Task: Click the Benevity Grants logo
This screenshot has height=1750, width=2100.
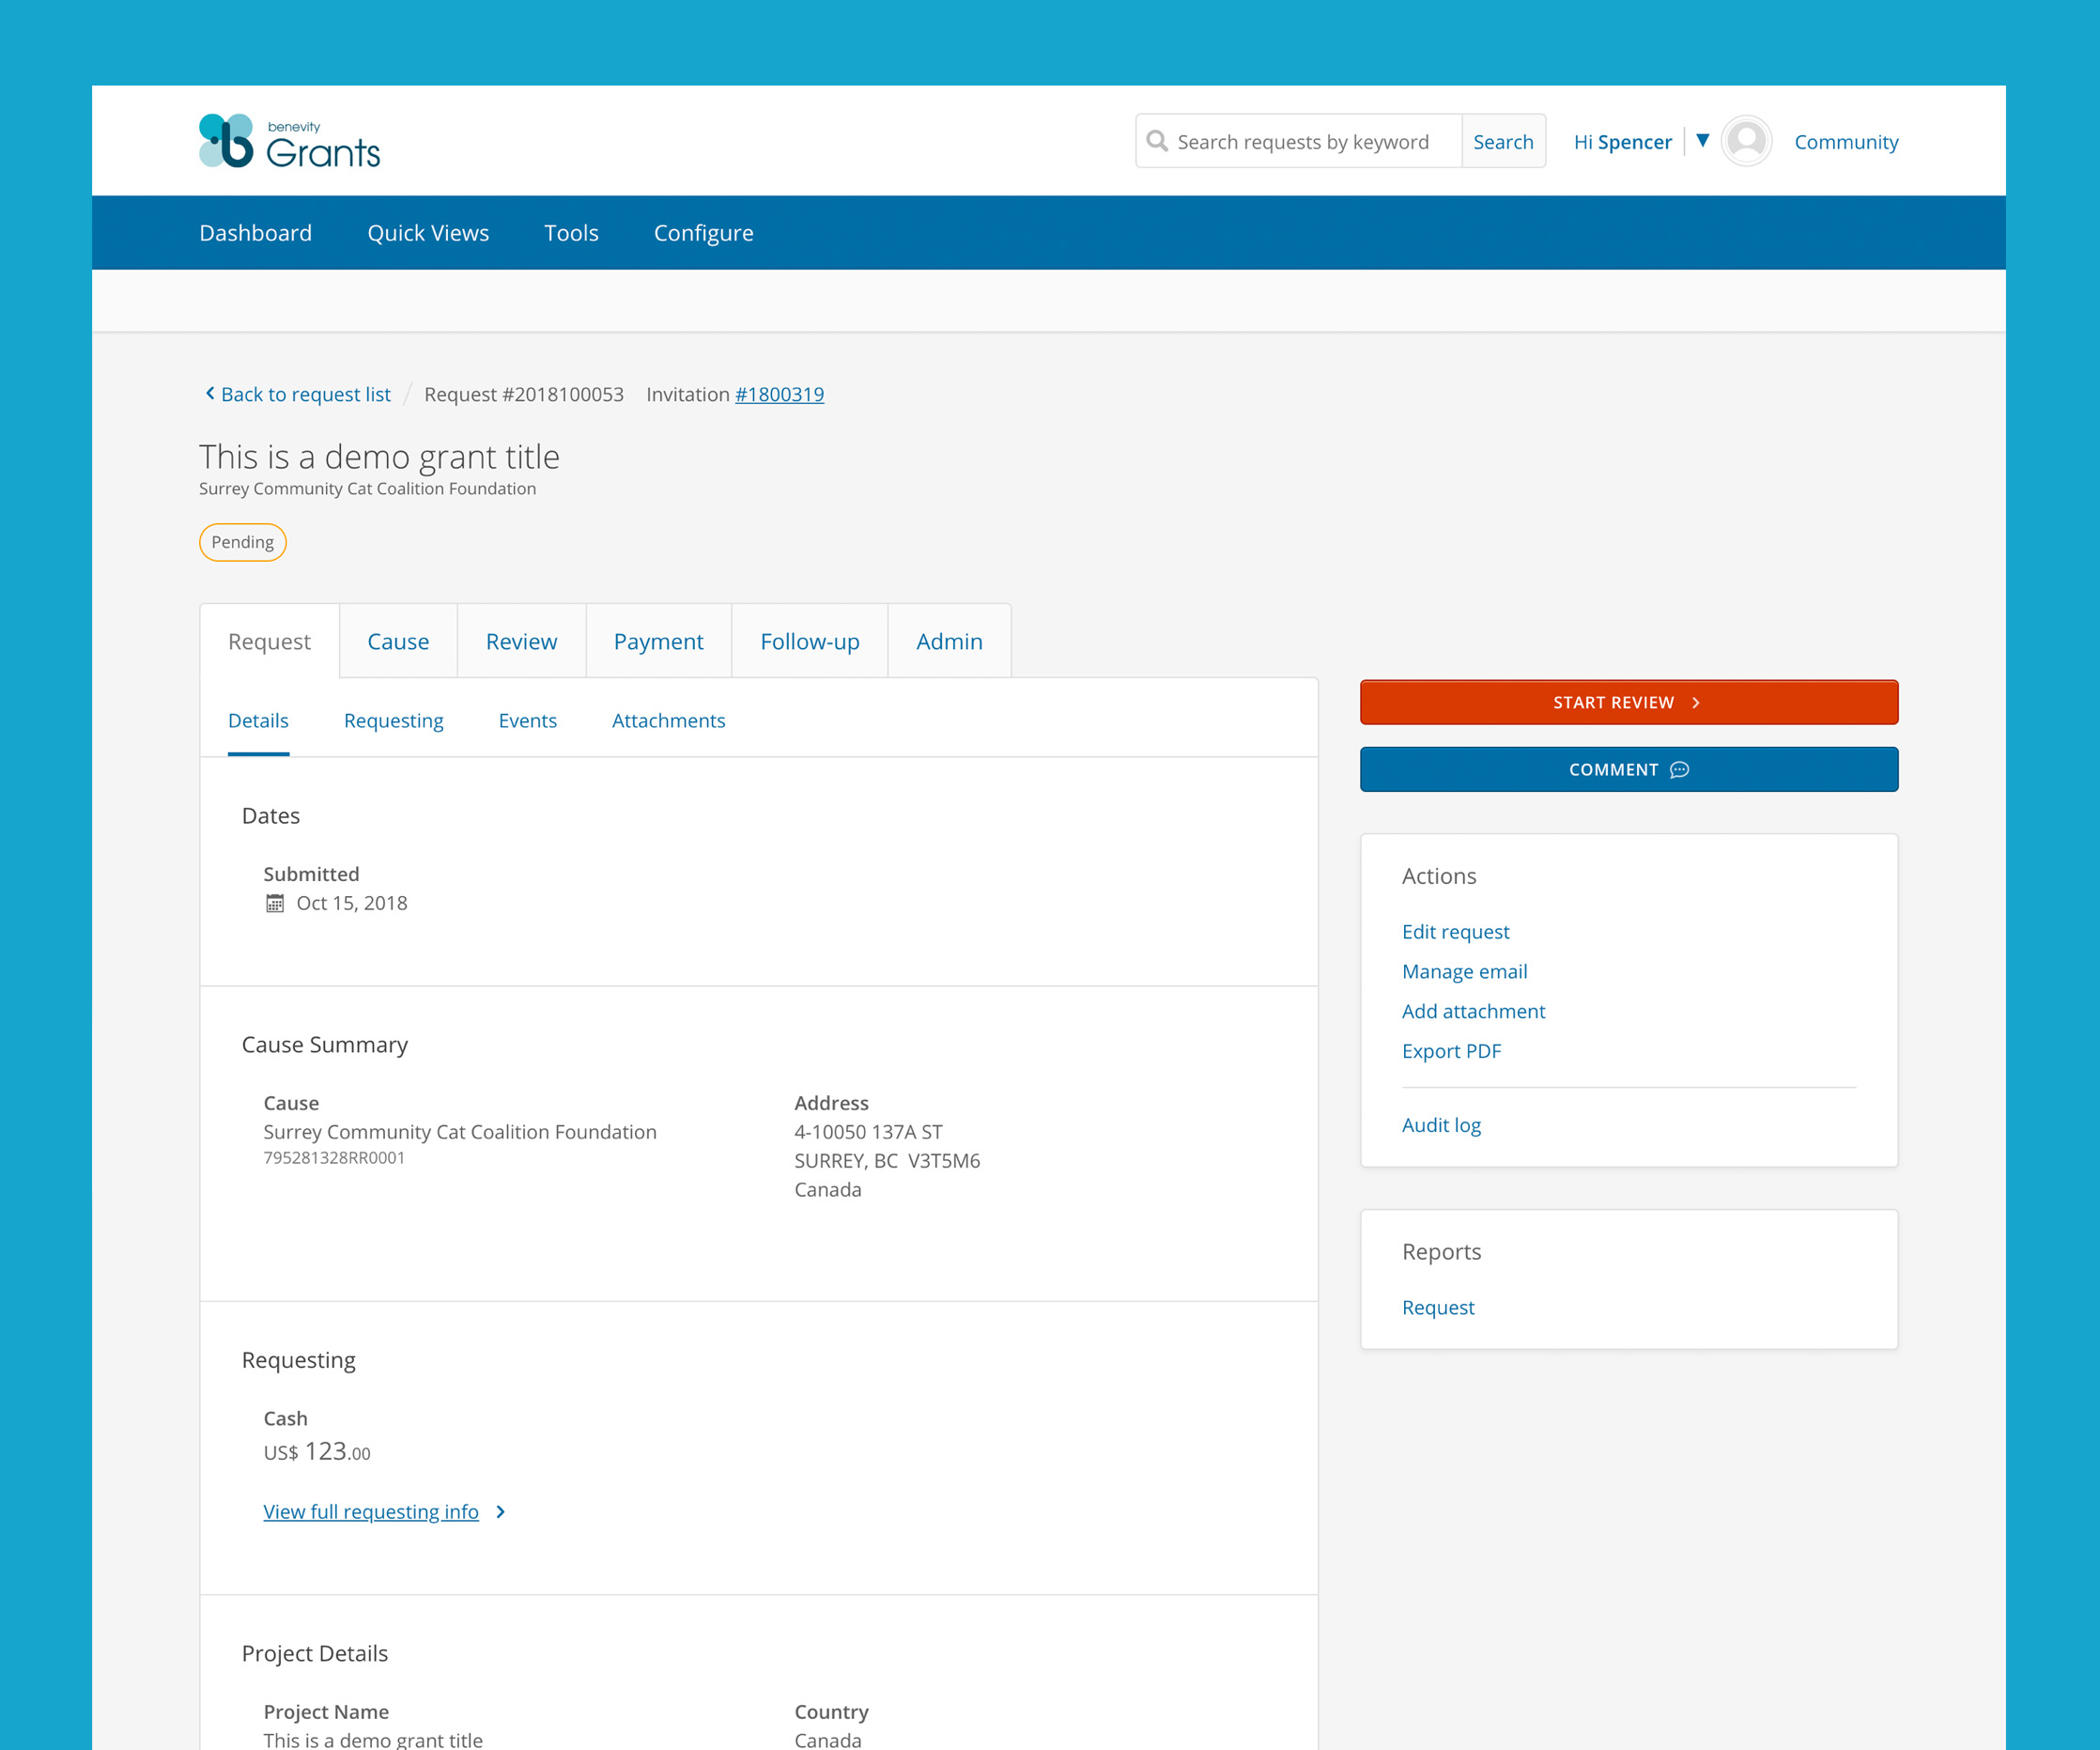Action: tap(291, 141)
